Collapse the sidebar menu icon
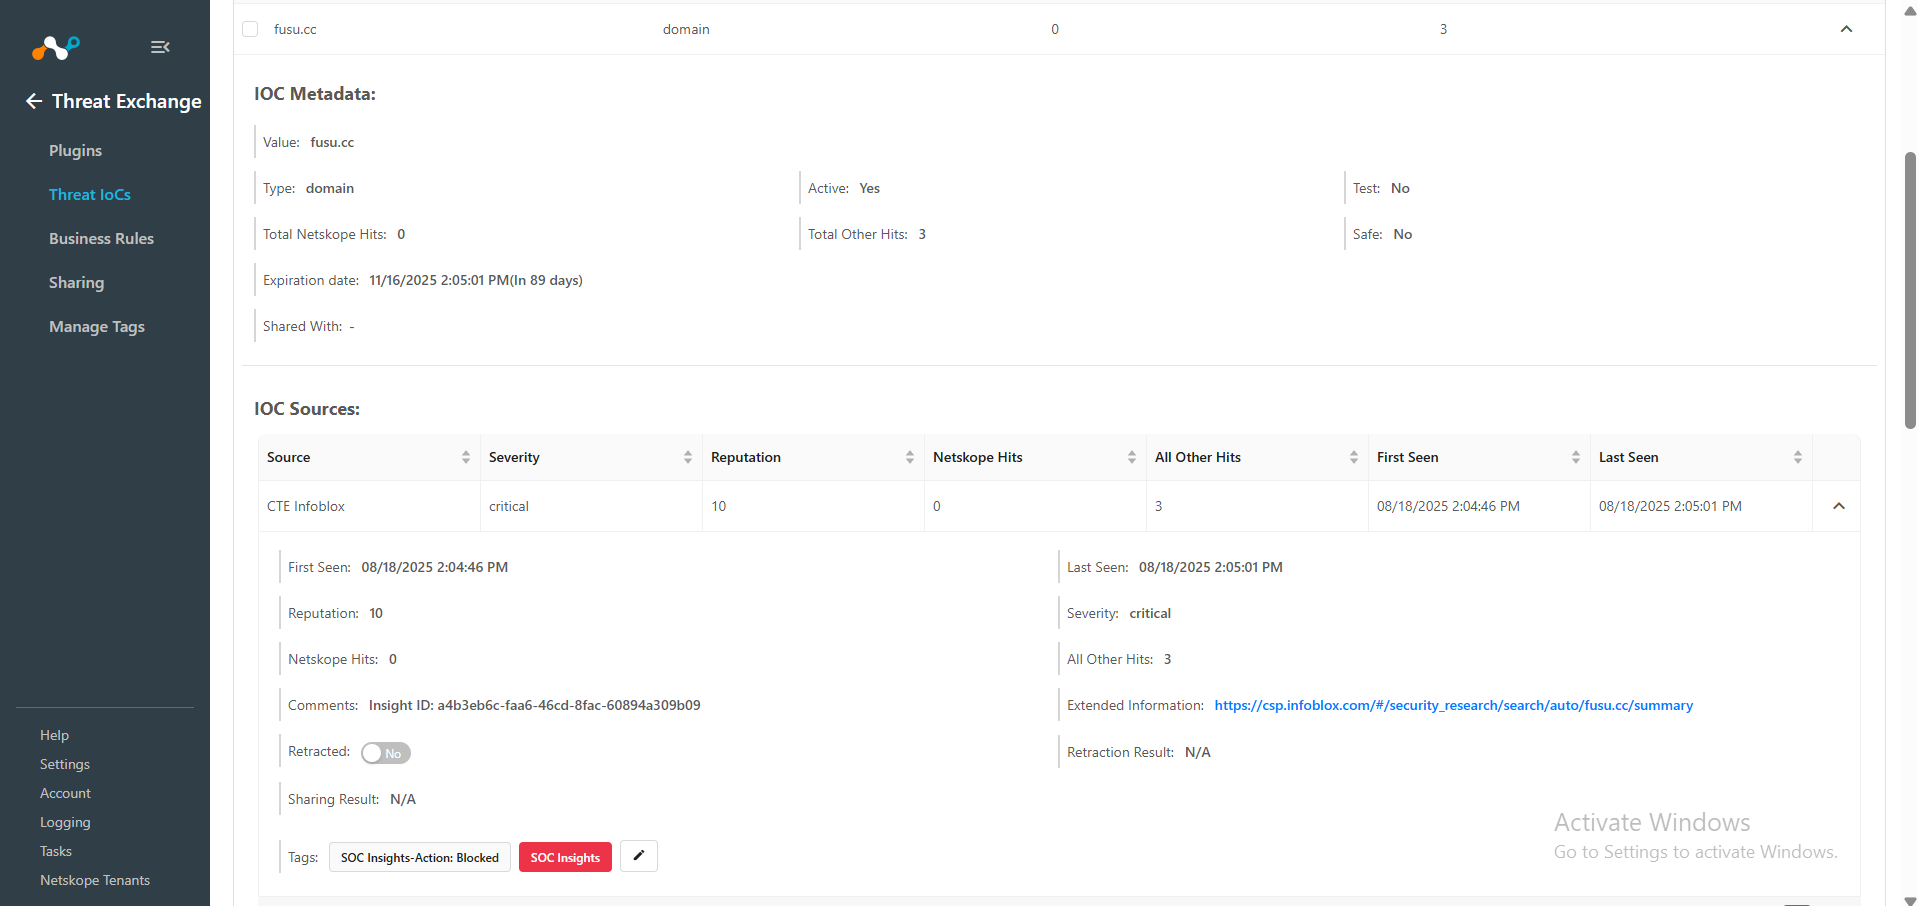The width and height of the screenshot is (1918, 906). point(160,47)
